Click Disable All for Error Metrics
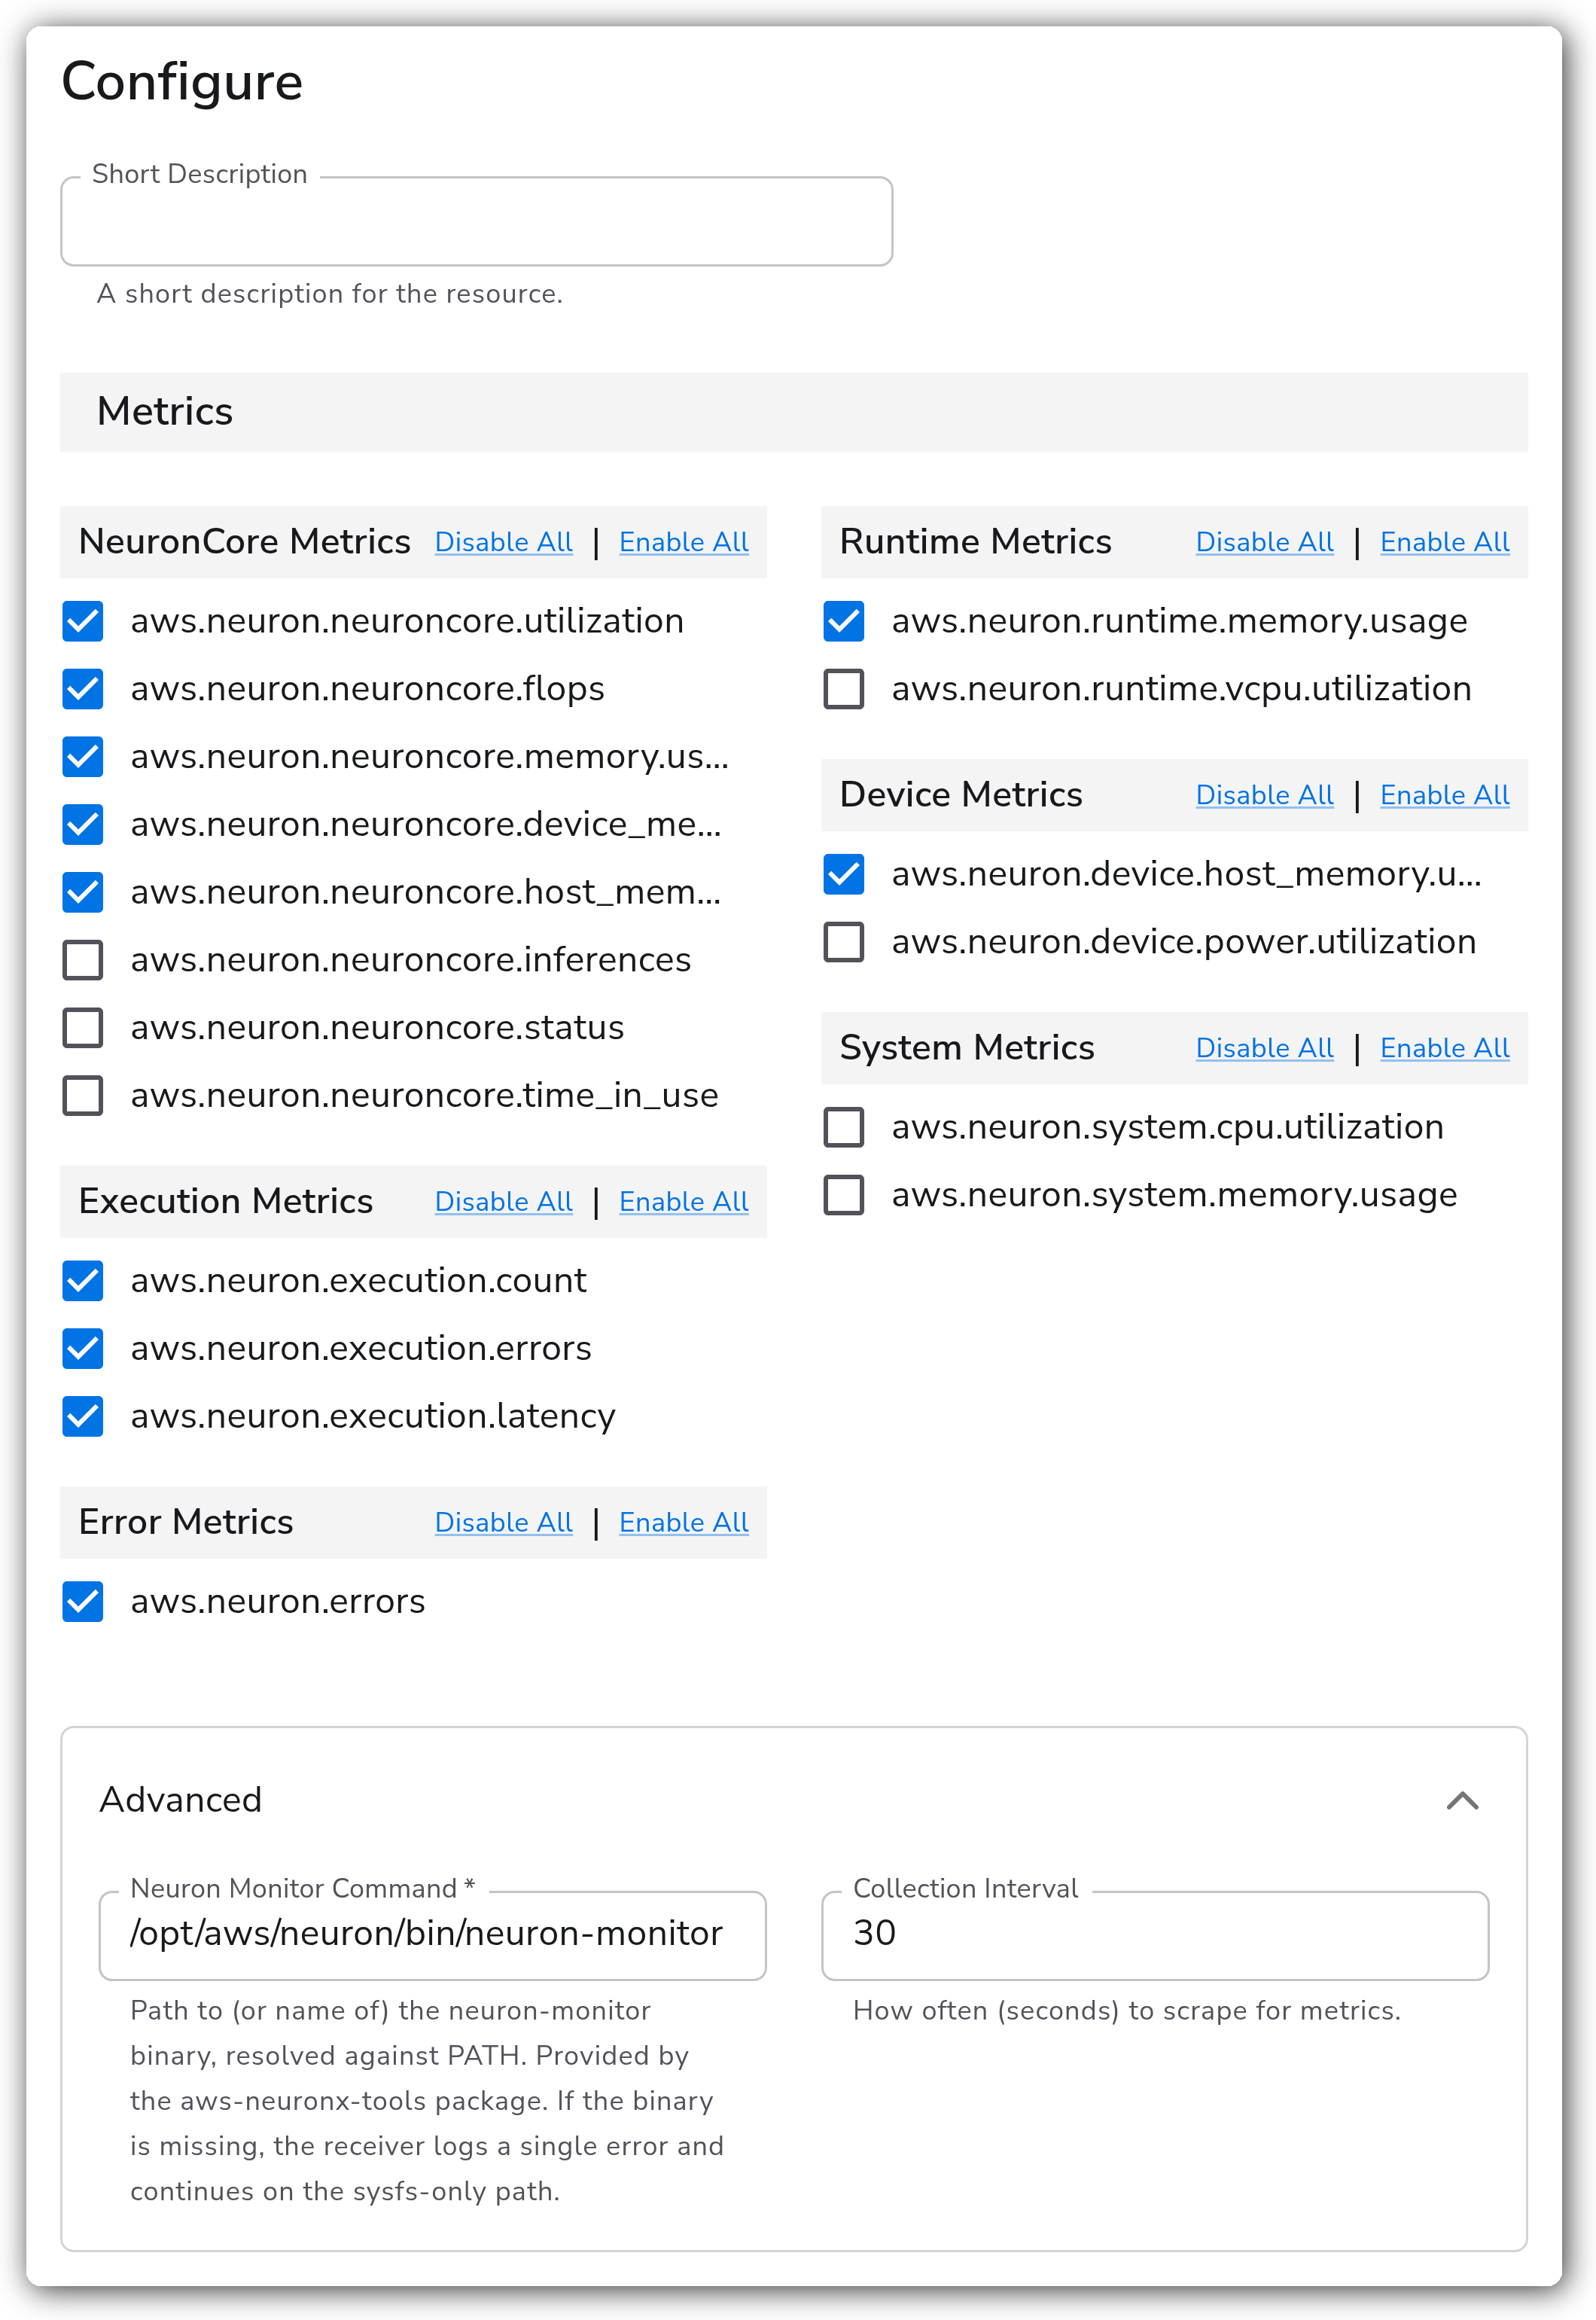 [x=504, y=1523]
